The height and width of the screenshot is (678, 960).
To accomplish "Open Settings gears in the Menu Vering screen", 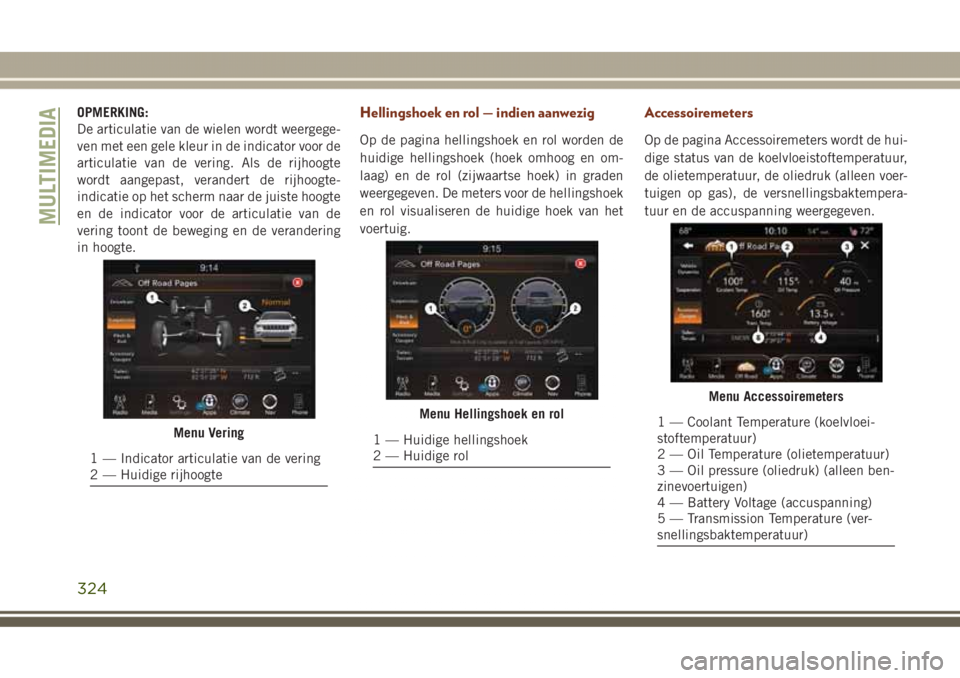I will tap(179, 404).
